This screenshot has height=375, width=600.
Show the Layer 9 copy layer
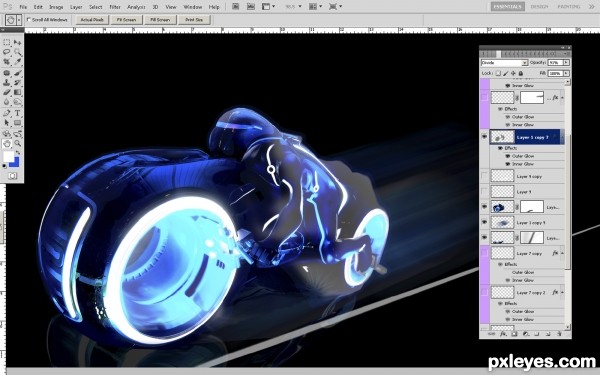point(484,176)
